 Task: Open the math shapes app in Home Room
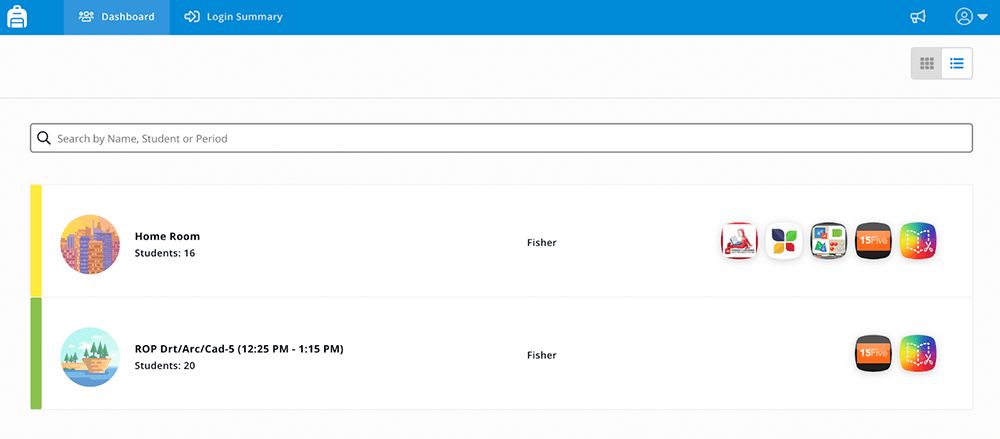(829, 241)
